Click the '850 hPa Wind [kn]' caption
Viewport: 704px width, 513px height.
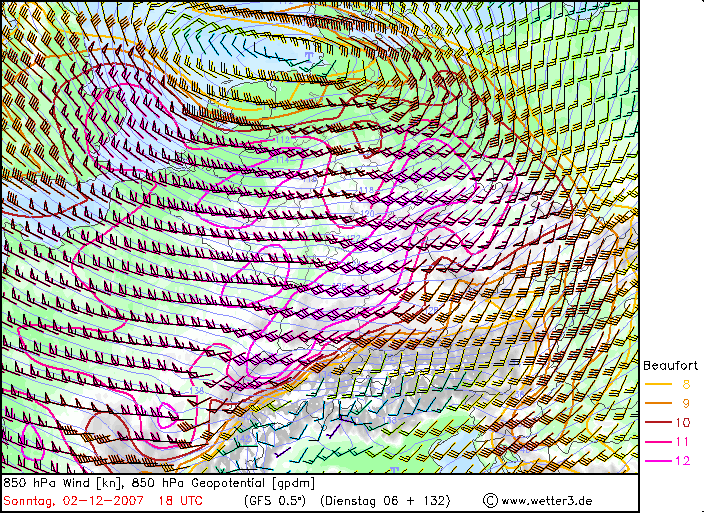tap(63, 483)
